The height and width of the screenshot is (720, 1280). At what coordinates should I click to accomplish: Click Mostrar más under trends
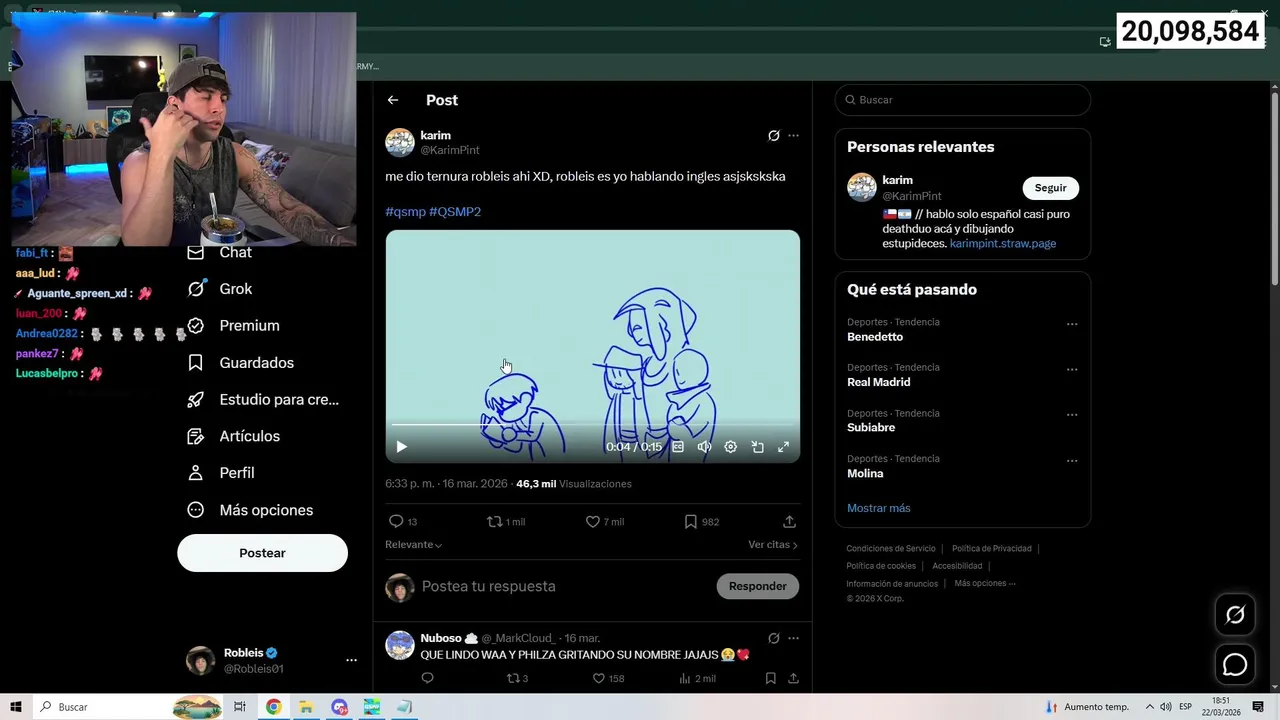point(879,508)
